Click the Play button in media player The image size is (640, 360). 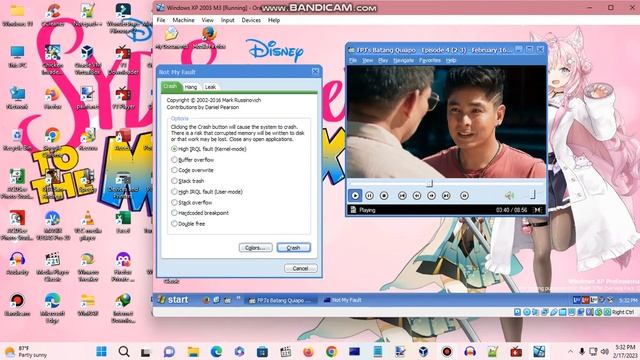(x=355, y=196)
